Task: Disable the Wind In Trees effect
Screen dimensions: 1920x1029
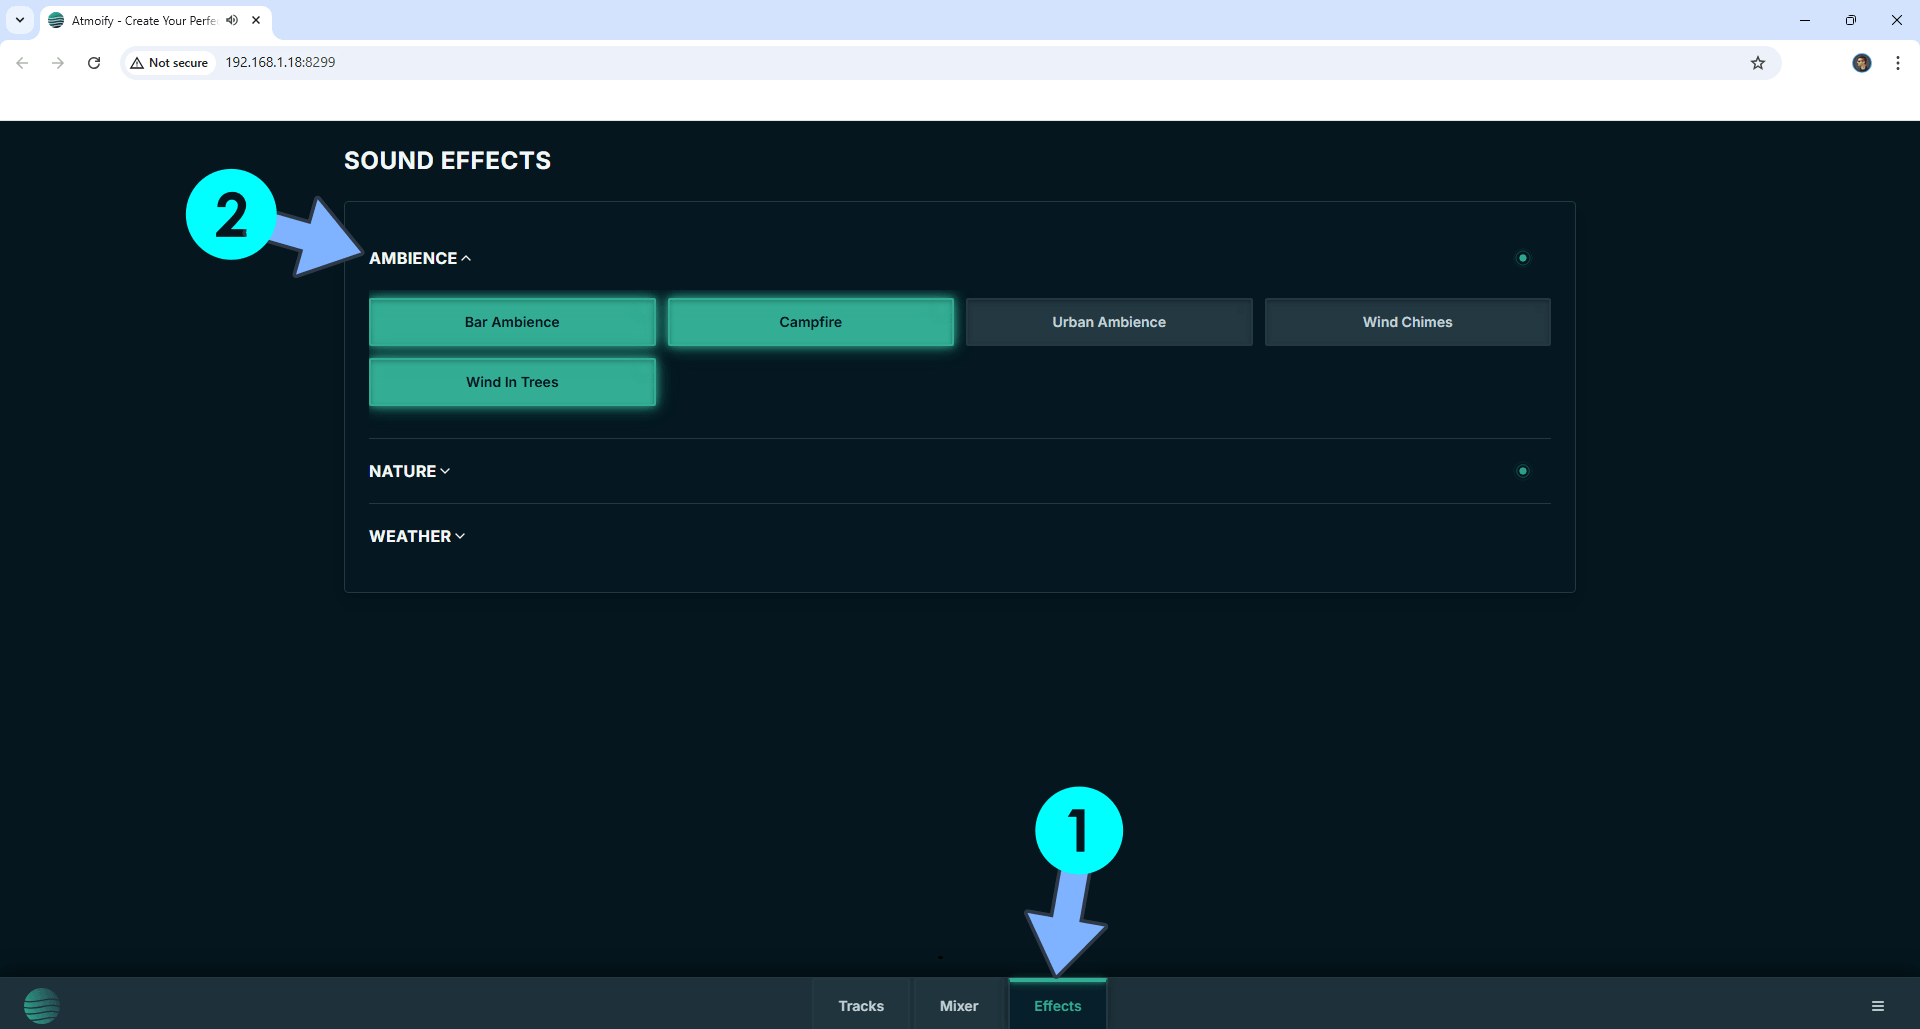Action: click(512, 381)
